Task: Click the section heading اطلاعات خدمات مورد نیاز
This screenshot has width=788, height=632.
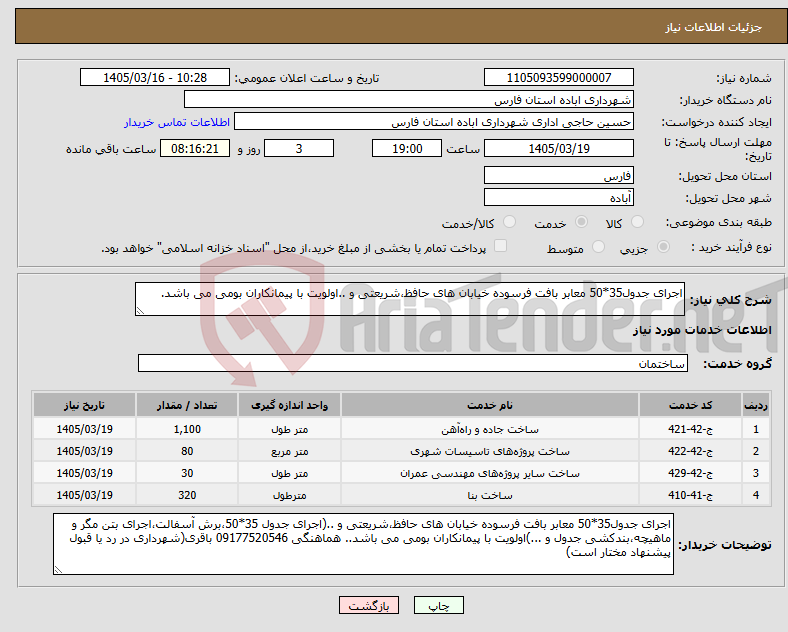Action: click(x=702, y=330)
